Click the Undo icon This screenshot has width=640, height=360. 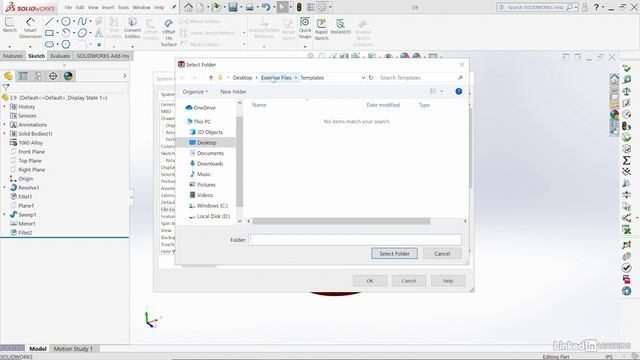coord(266,7)
